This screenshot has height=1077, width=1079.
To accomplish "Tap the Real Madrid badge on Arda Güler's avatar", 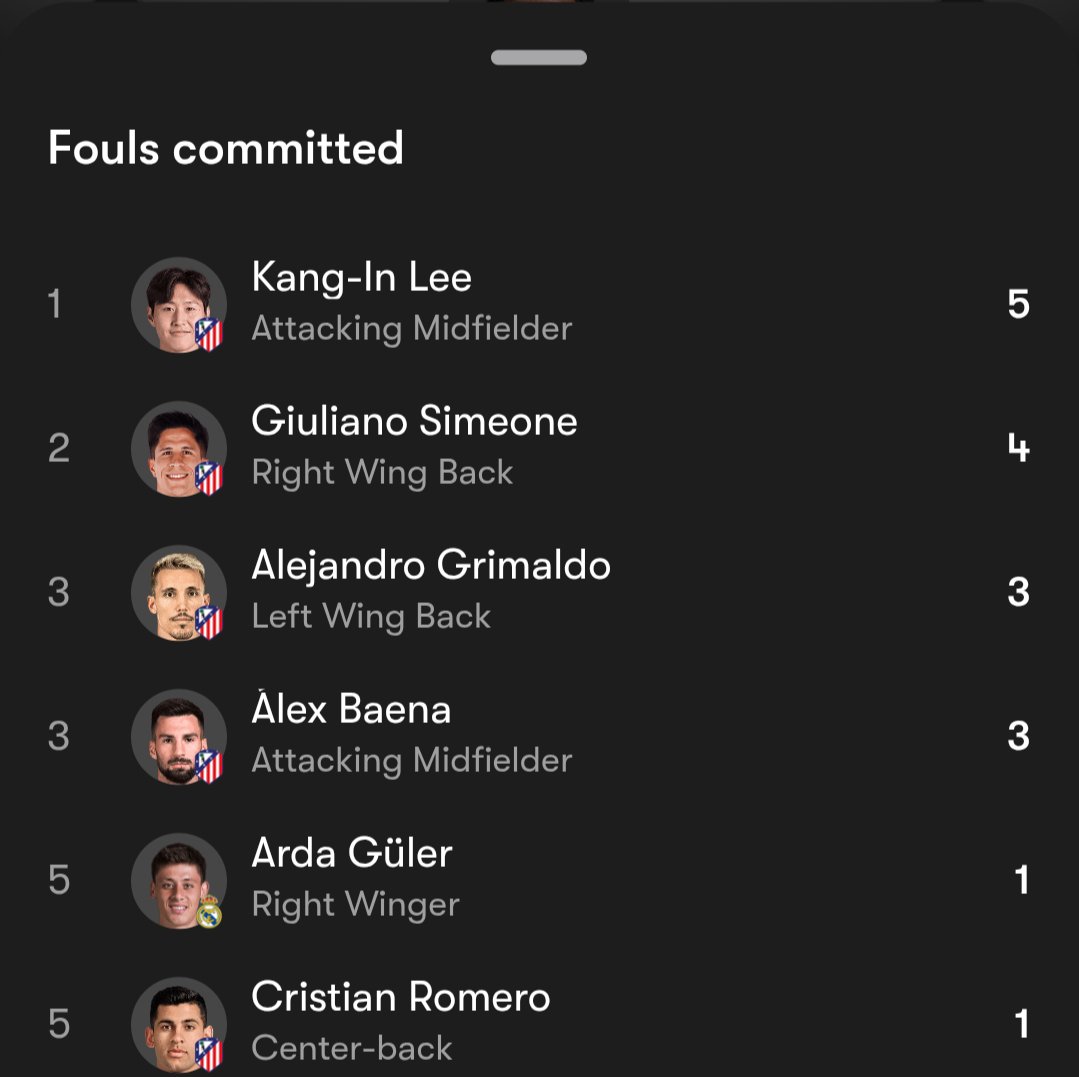I will (x=209, y=911).
